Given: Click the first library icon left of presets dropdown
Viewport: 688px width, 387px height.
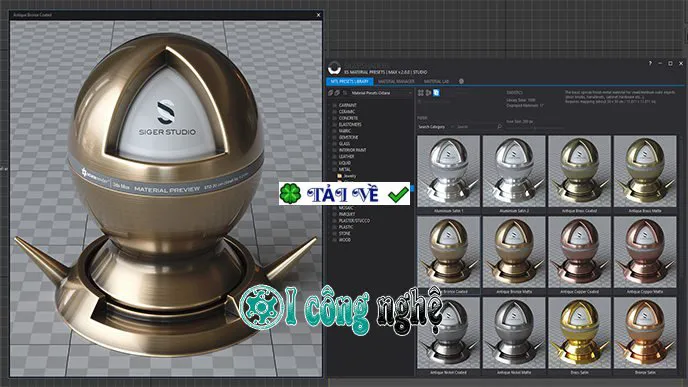Looking at the screenshot, I should [x=330, y=93].
